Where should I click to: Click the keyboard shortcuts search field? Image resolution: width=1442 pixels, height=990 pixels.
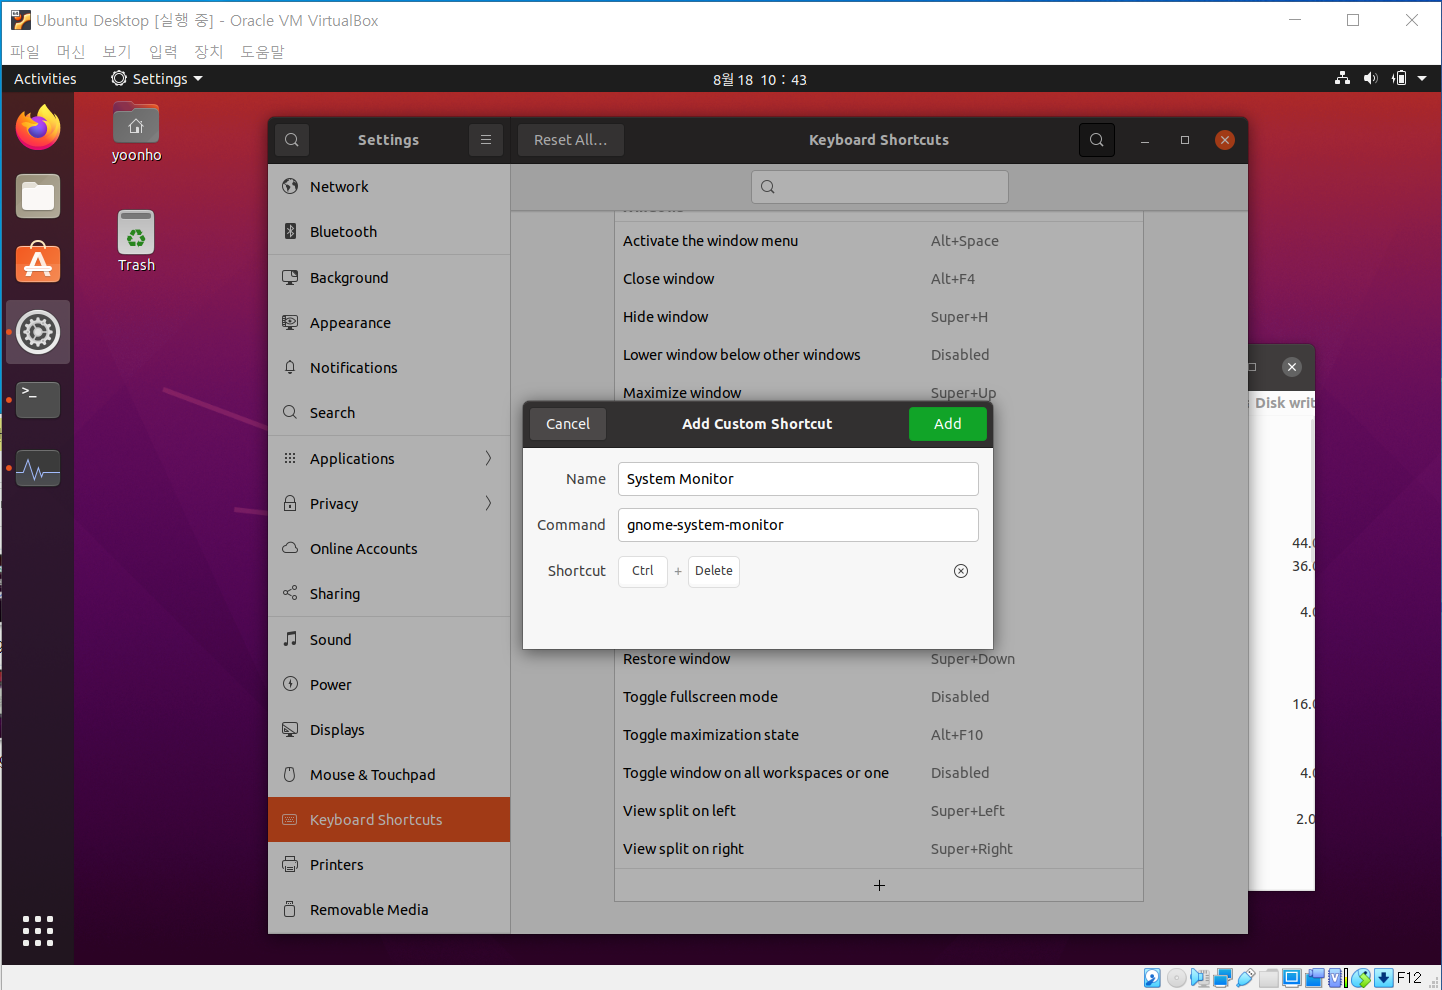880,187
